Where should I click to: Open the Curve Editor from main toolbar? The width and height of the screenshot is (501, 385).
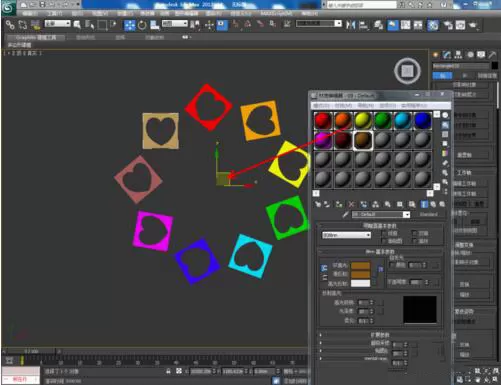406,25
